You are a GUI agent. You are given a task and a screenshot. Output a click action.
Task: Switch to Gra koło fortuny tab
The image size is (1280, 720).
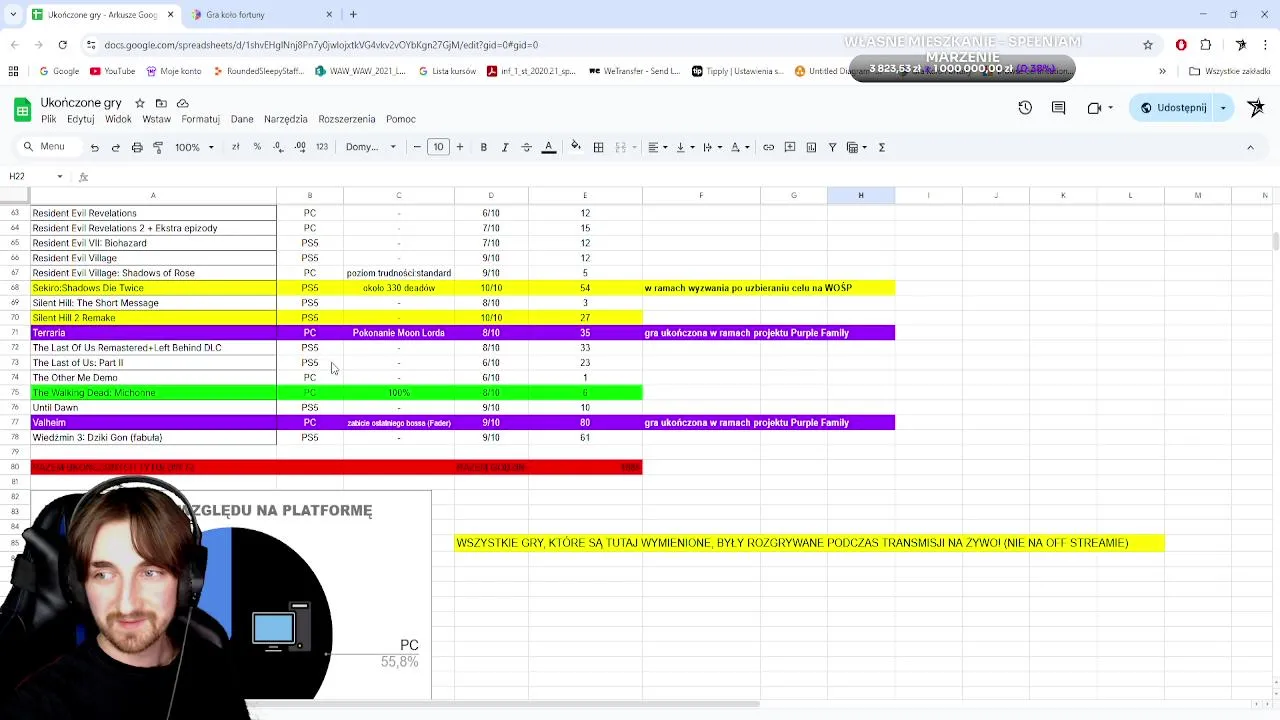pos(260,15)
